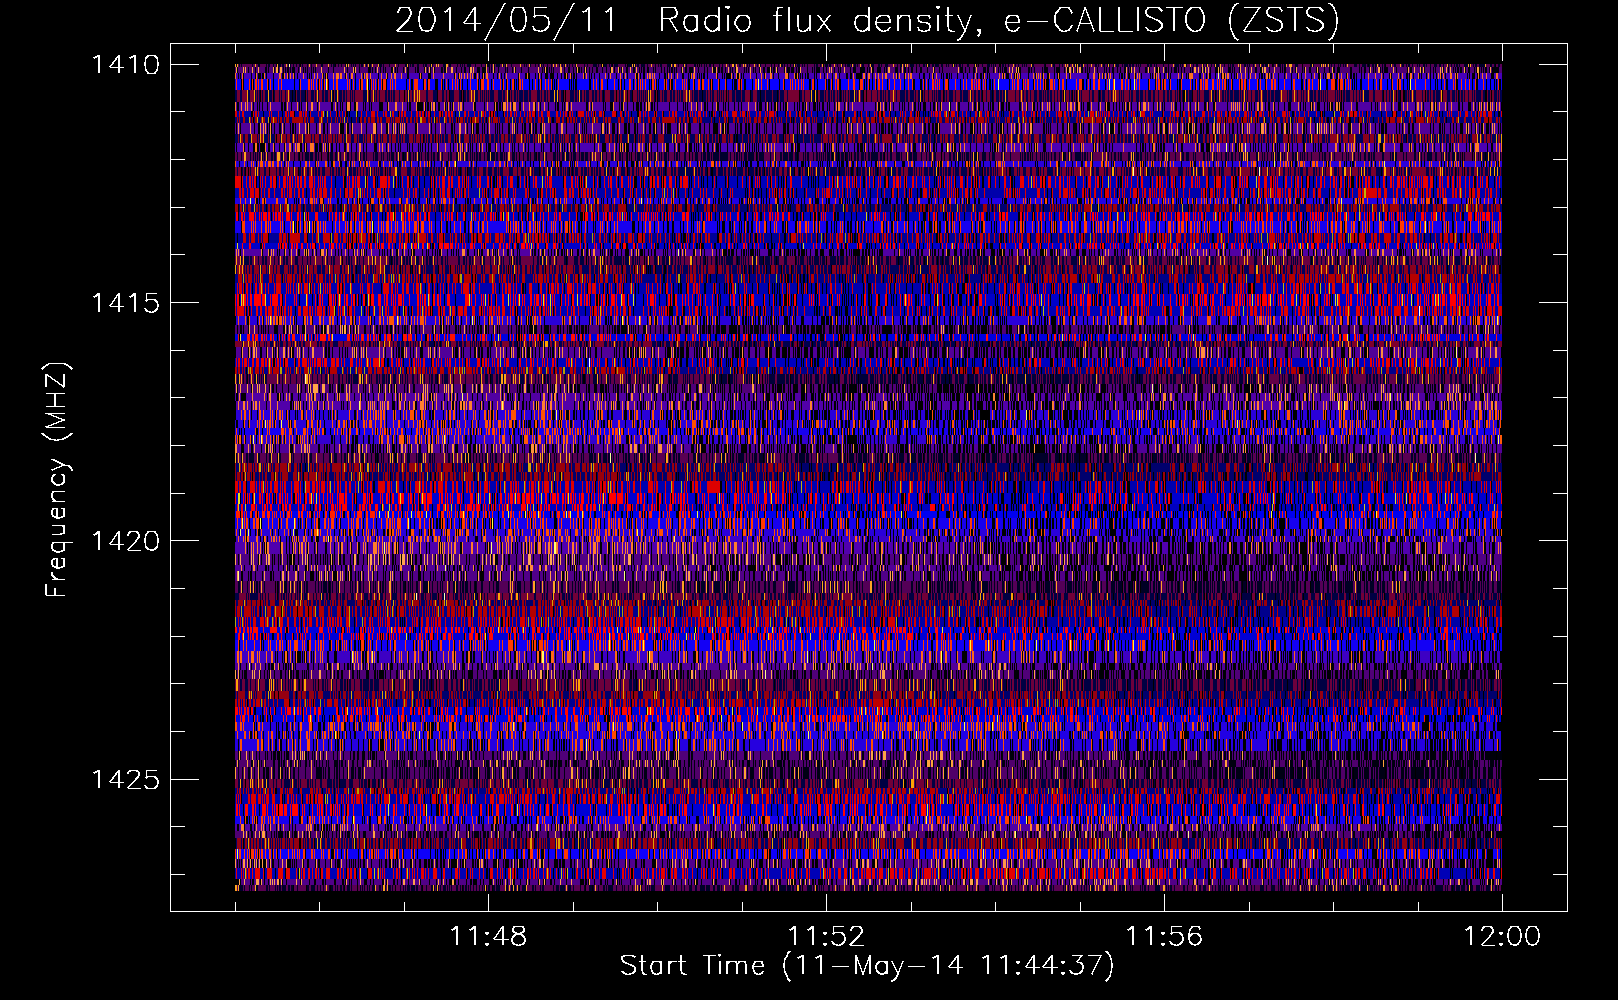Click the 11:56 time axis label

point(1164,937)
